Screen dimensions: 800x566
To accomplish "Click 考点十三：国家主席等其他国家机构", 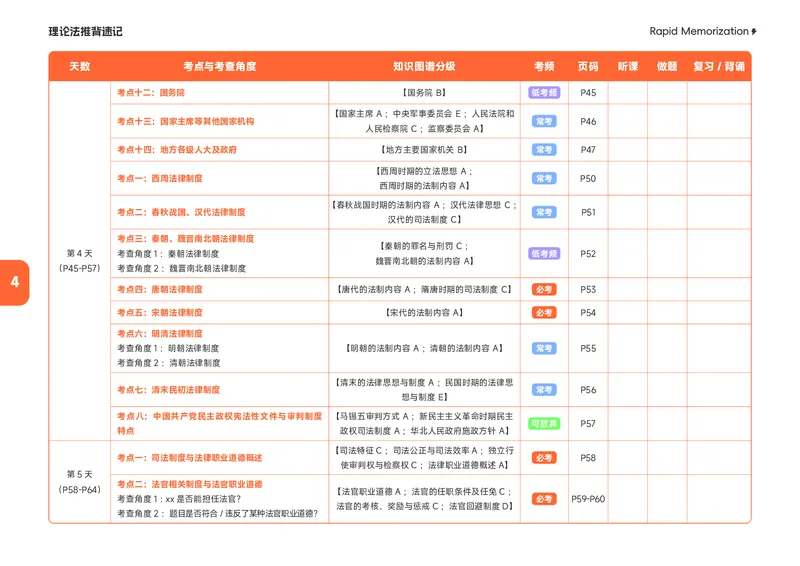I will (x=186, y=121).
